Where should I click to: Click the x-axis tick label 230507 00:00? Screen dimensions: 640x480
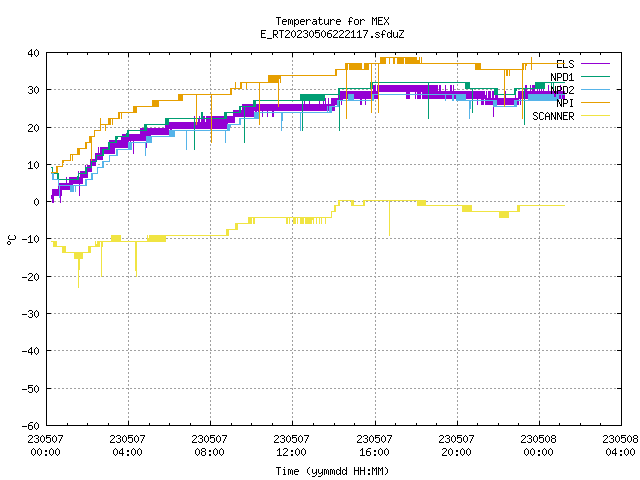(45, 445)
